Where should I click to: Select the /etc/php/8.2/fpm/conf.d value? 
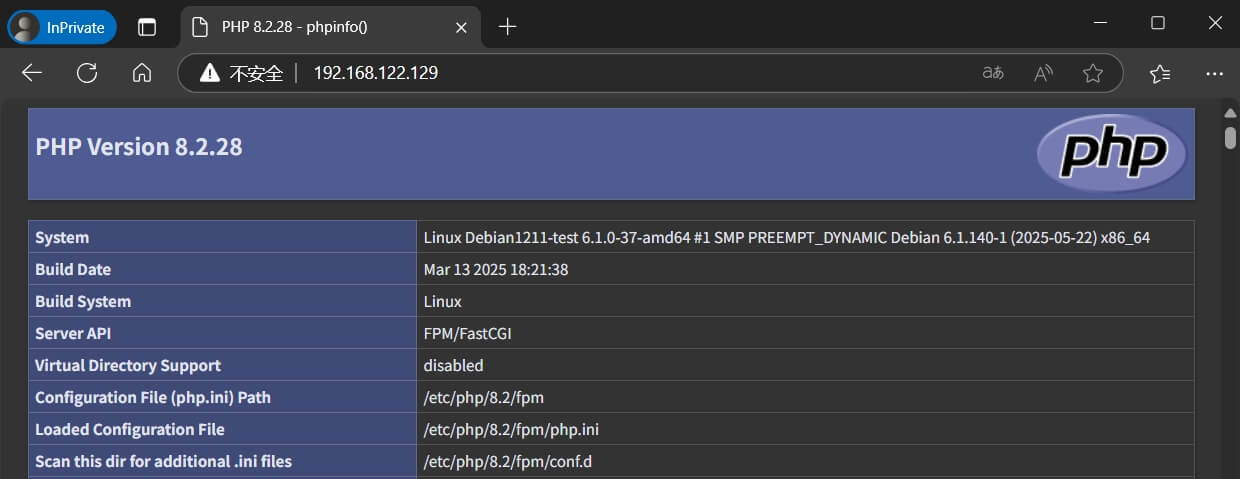point(507,461)
